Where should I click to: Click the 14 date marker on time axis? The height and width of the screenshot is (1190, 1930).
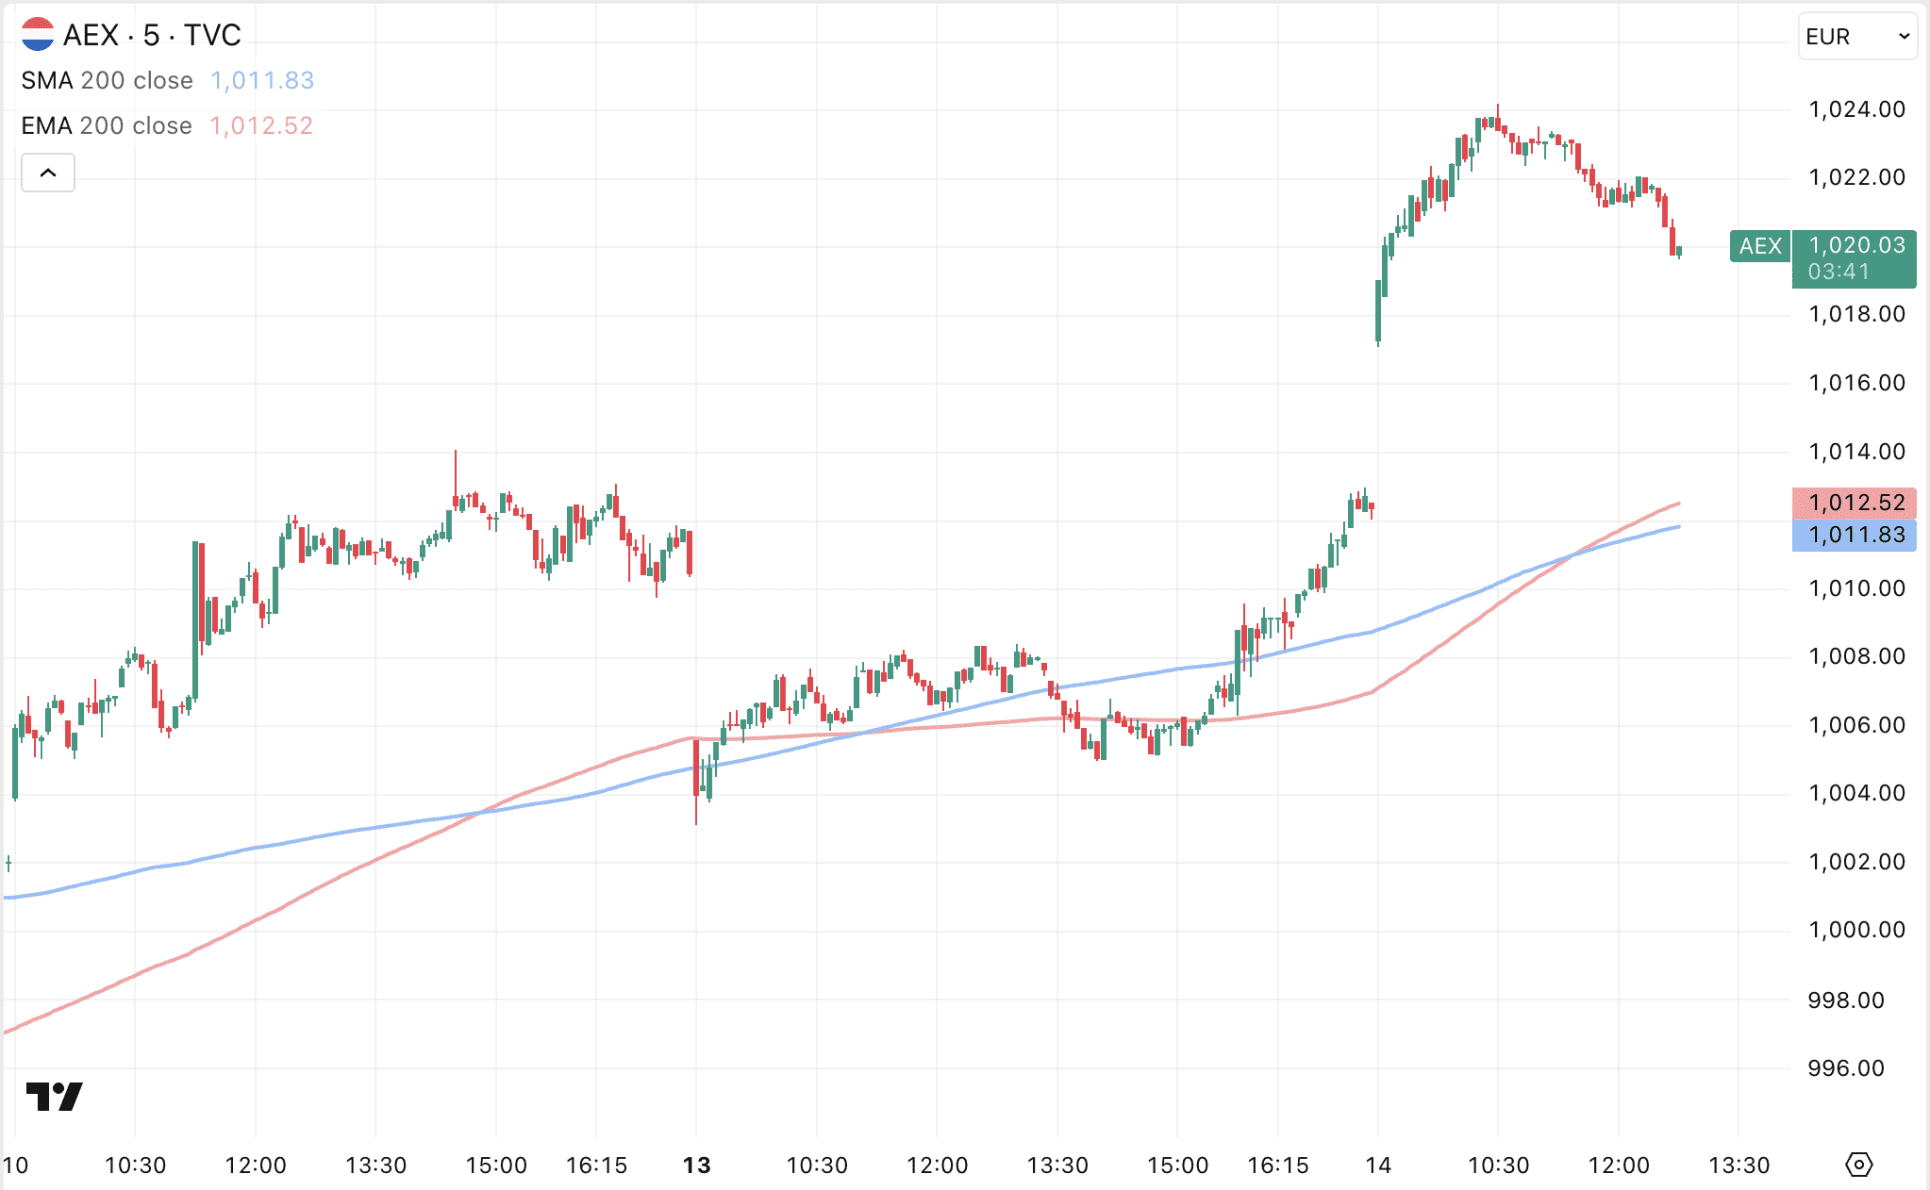point(1378,1165)
